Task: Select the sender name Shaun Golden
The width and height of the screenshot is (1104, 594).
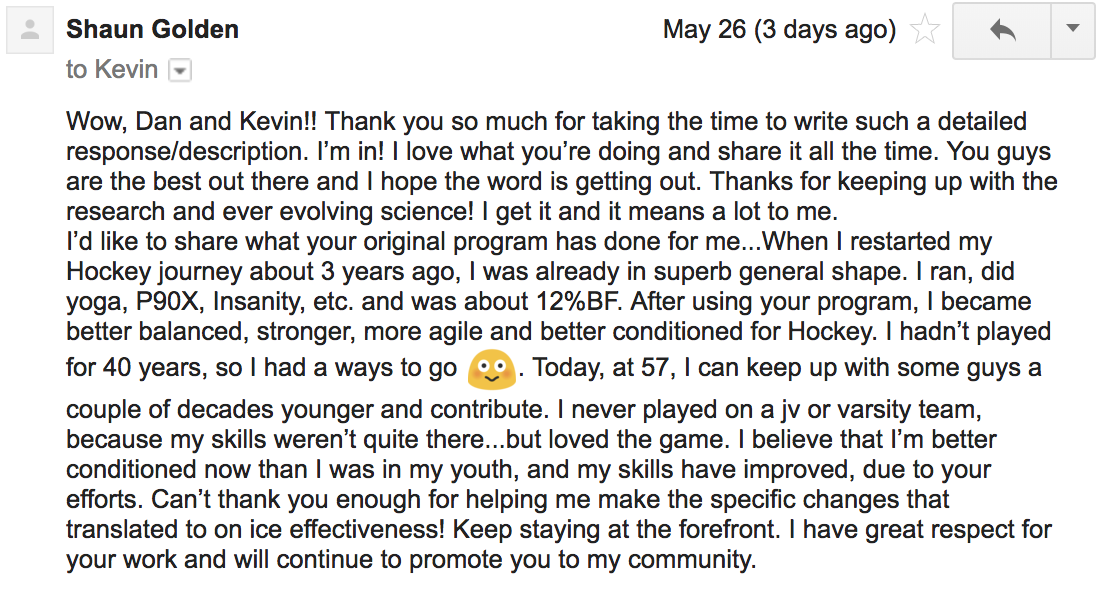Action: pos(152,30)
